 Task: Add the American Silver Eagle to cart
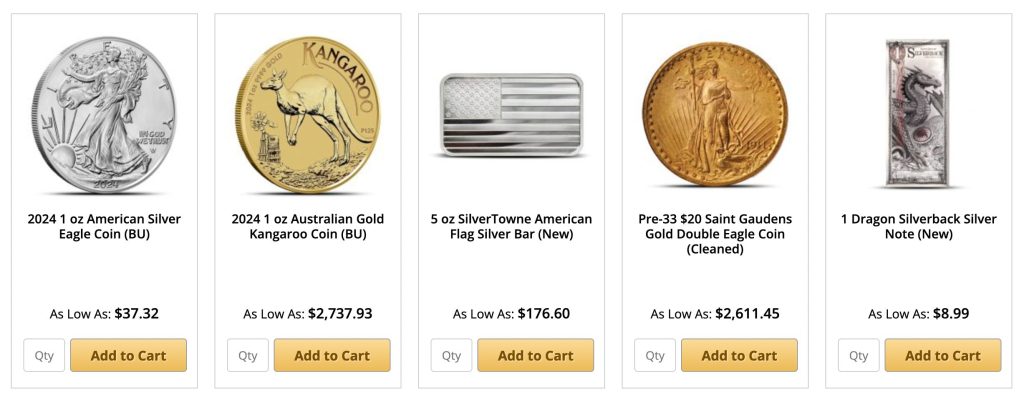click(x=128, y=355)
